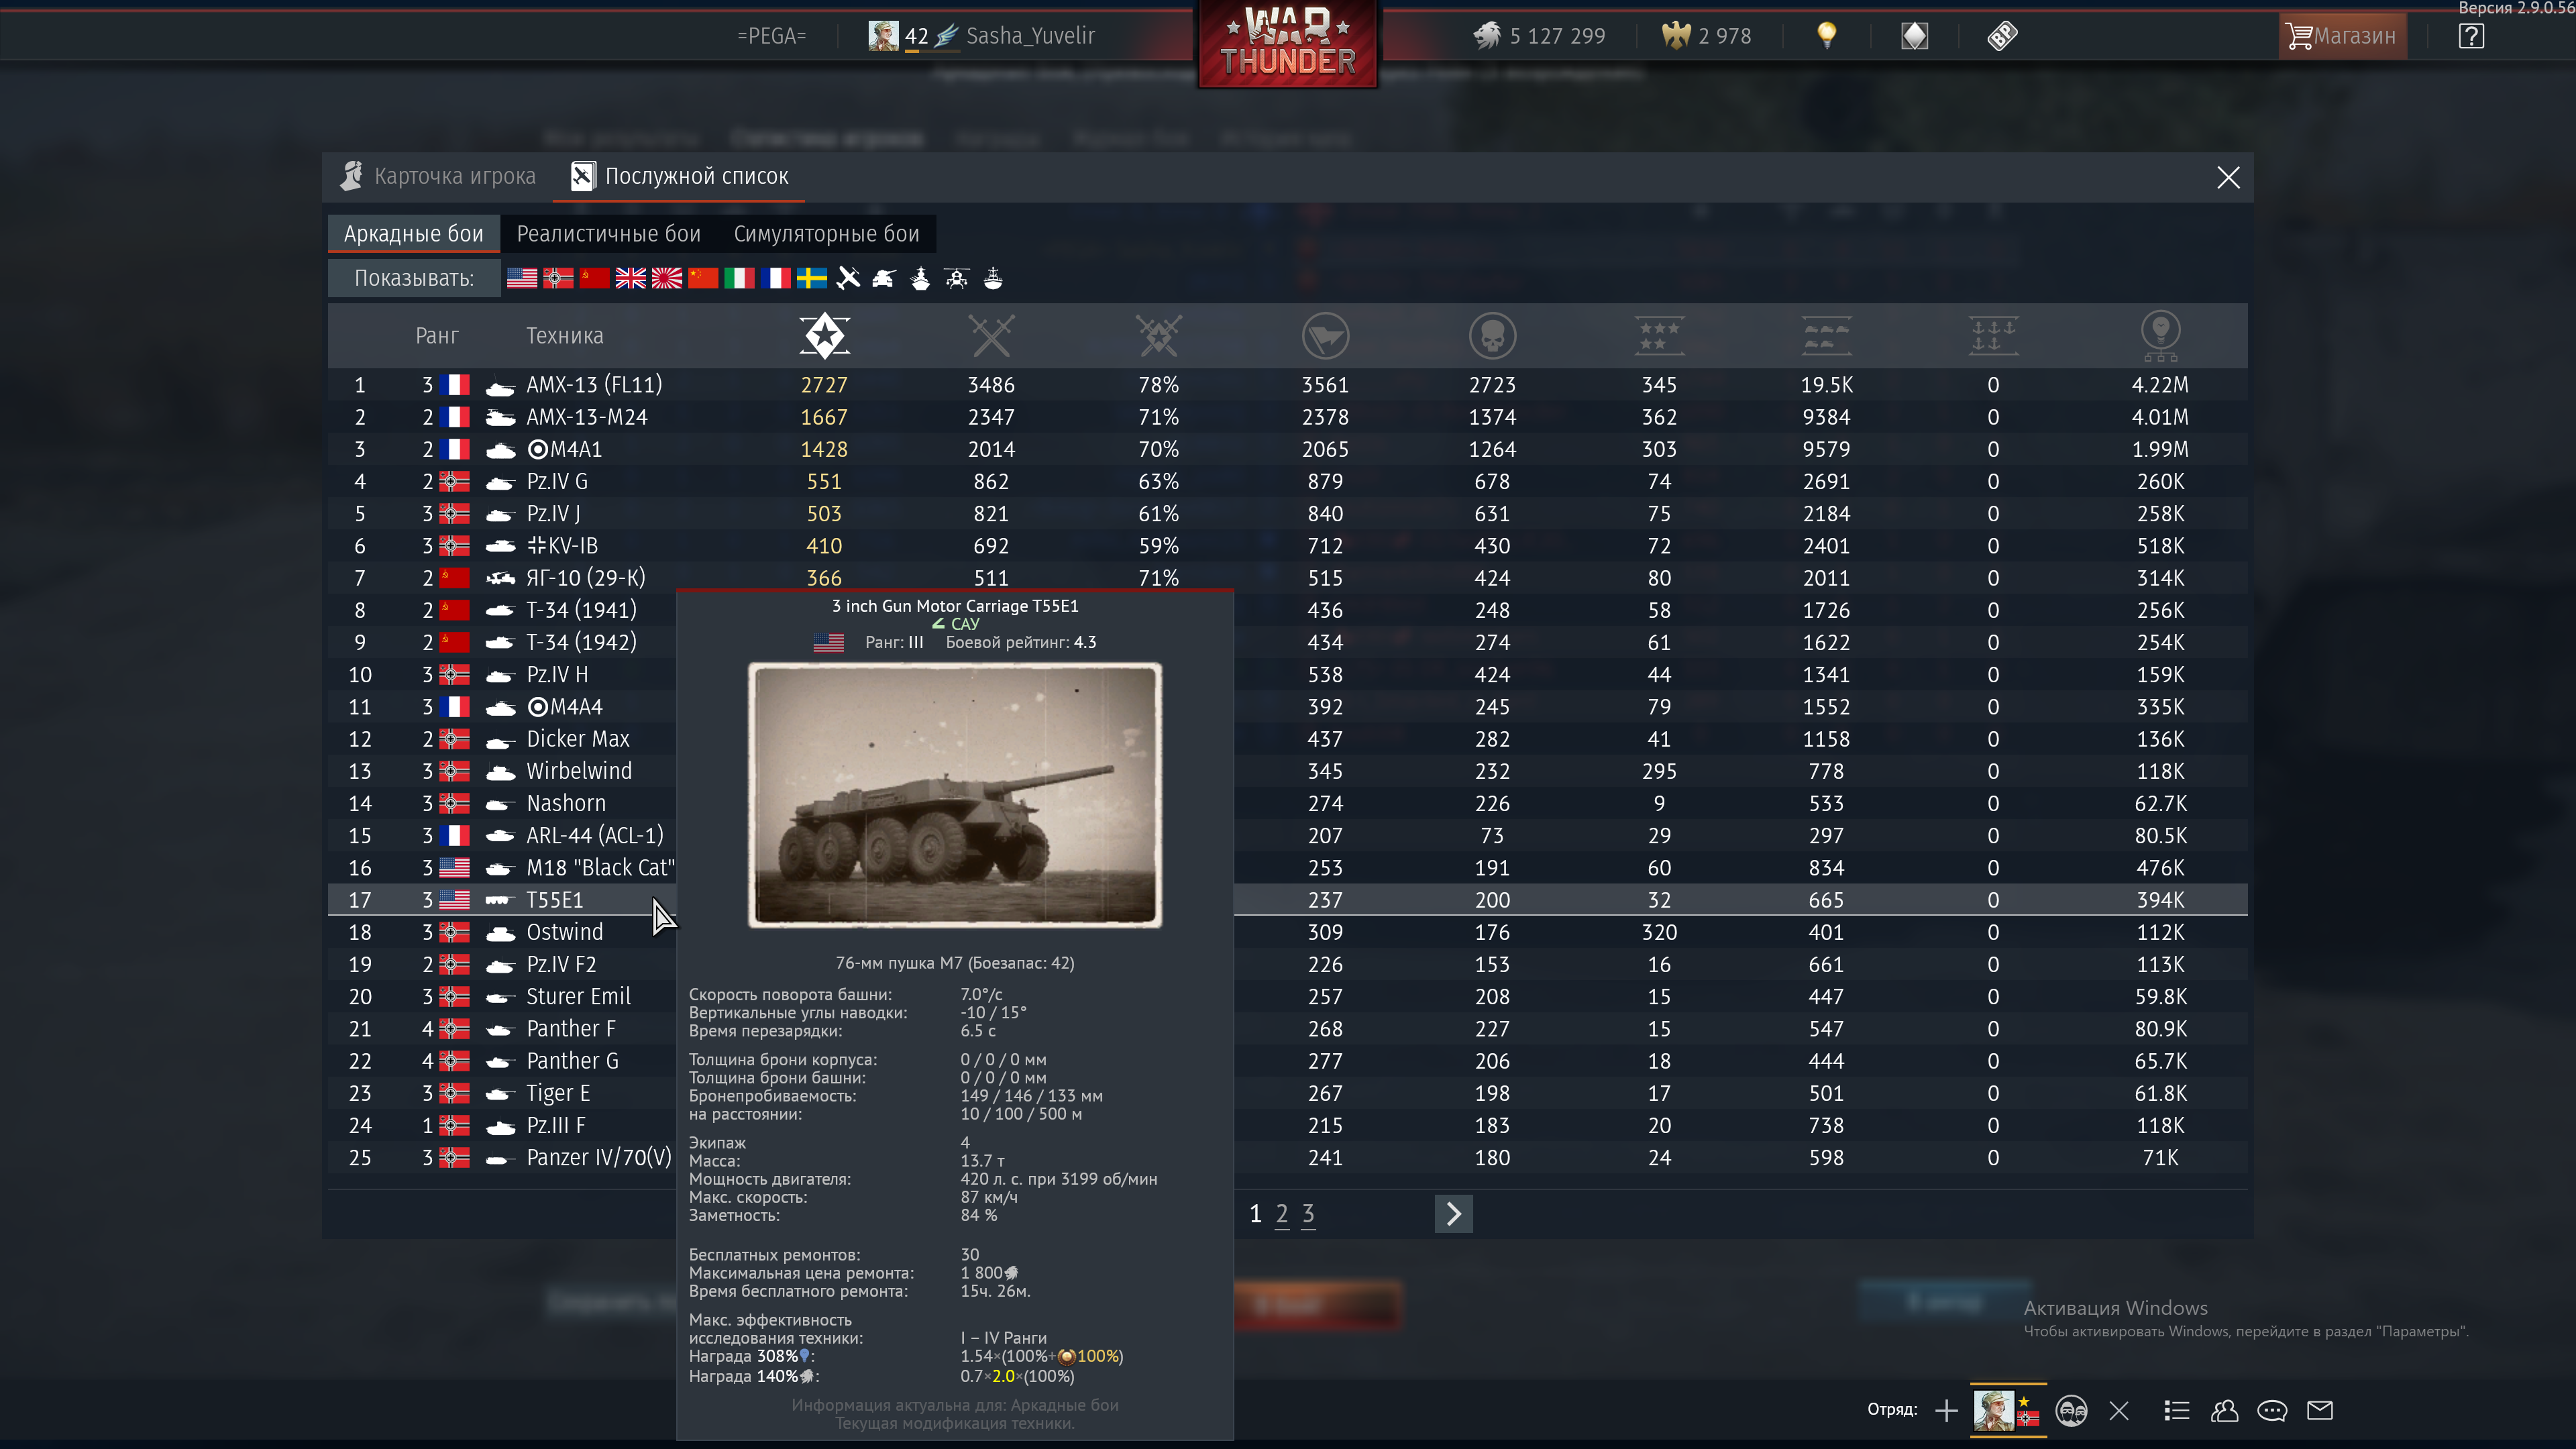Open the chat bubble icon
Viewport: 2576px width, 1449px height.
2272,1411
